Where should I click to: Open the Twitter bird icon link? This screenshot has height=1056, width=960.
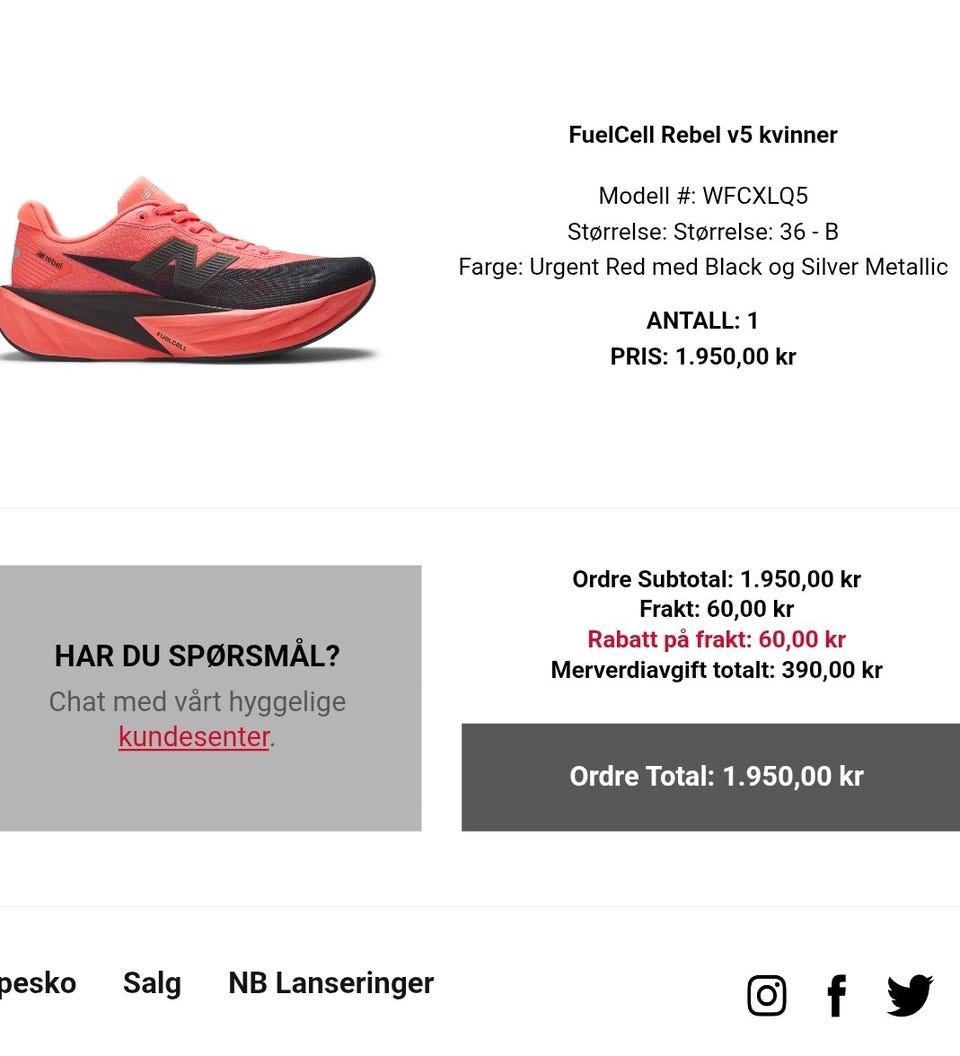[909, 995]
